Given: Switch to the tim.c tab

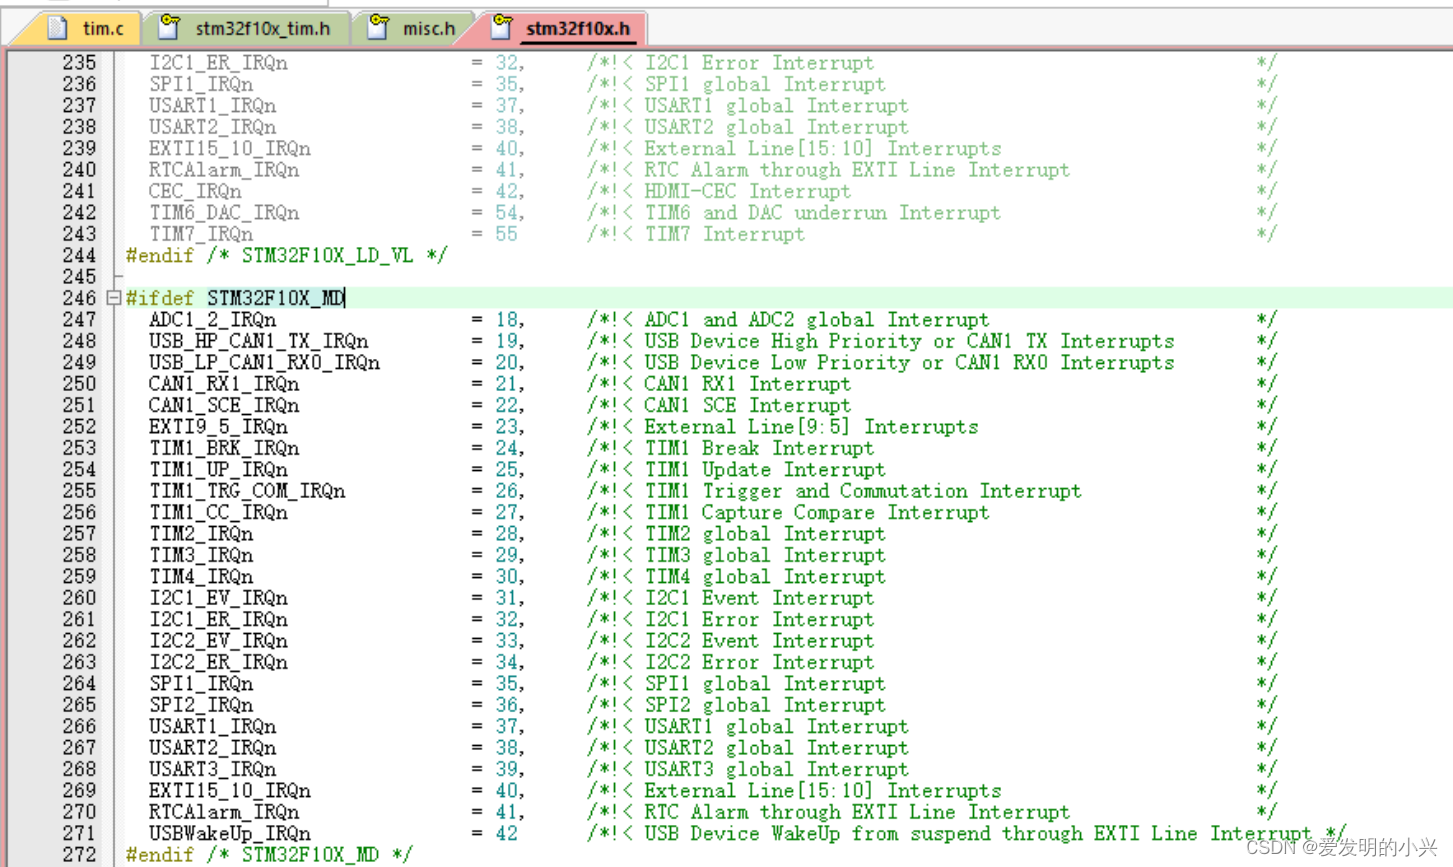Looking at the screenshot, I should 86,28.
